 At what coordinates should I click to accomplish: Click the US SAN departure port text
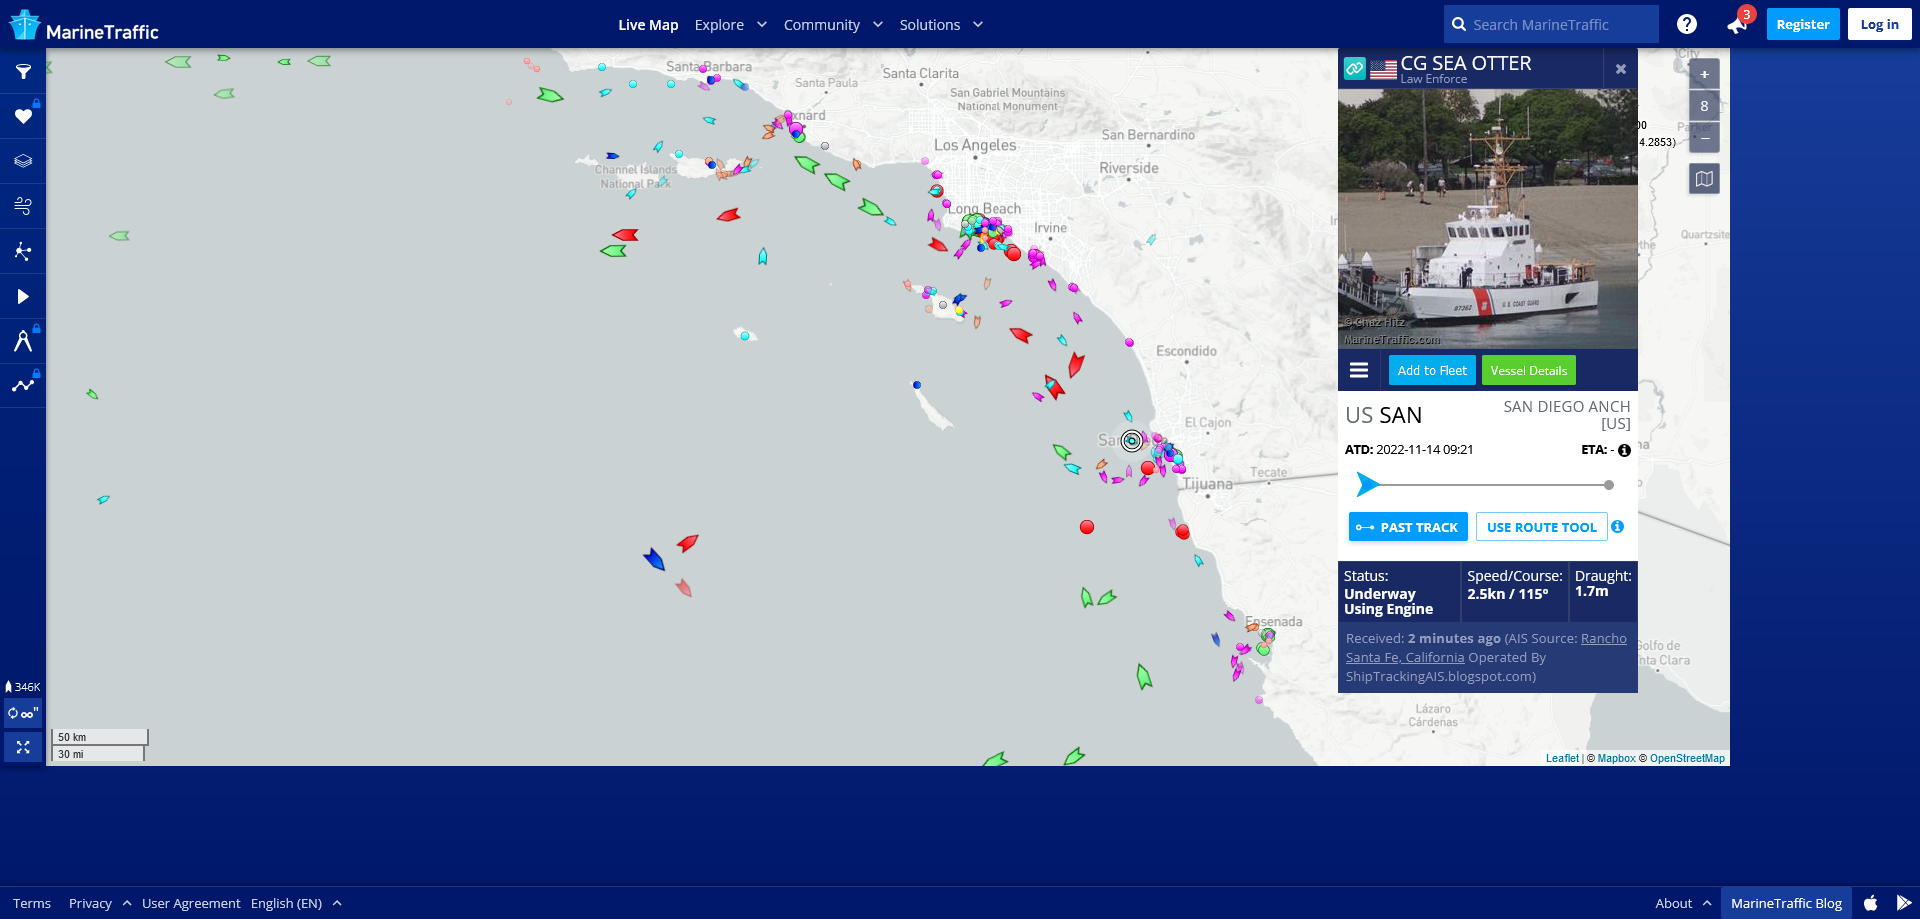coord(1383,415)
